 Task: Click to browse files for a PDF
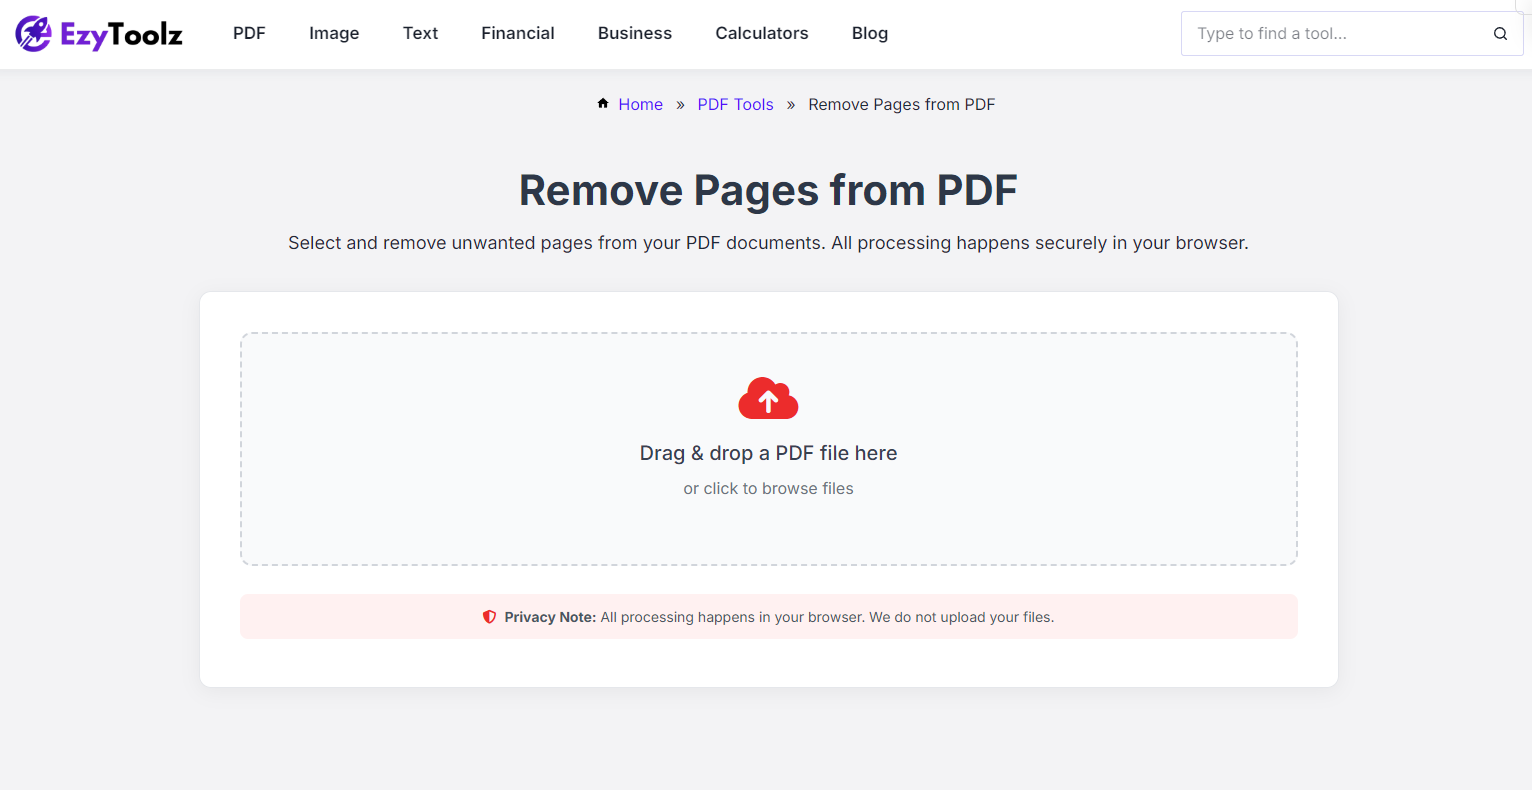pos(768,488)
